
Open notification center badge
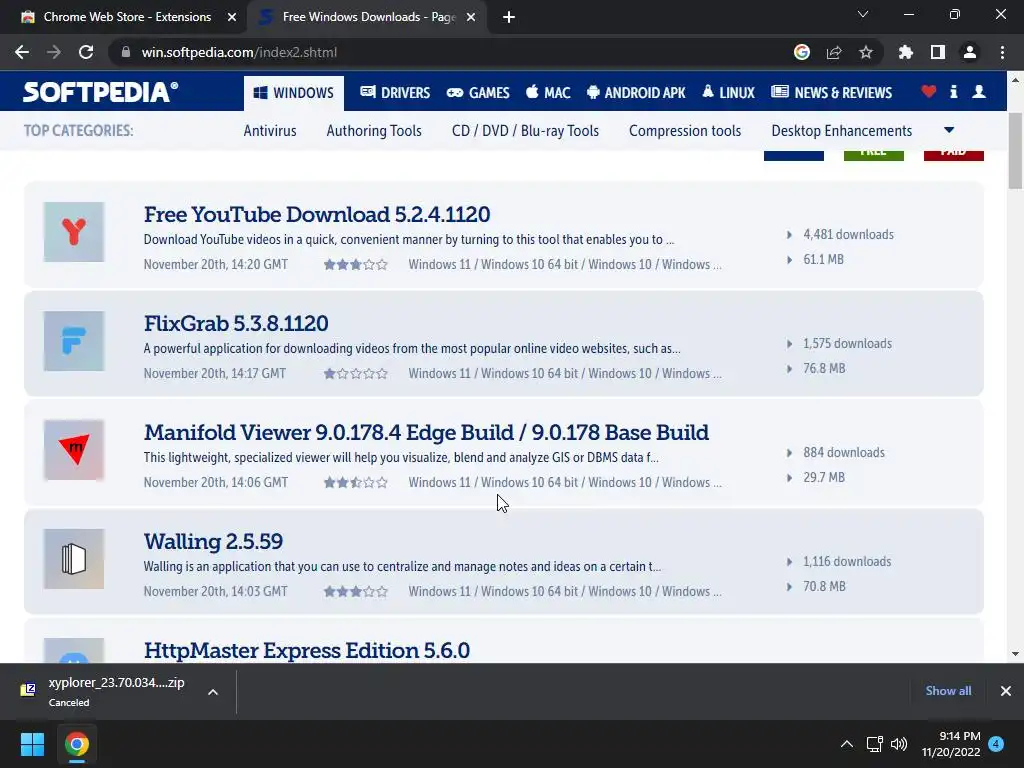tap(996, 744)
